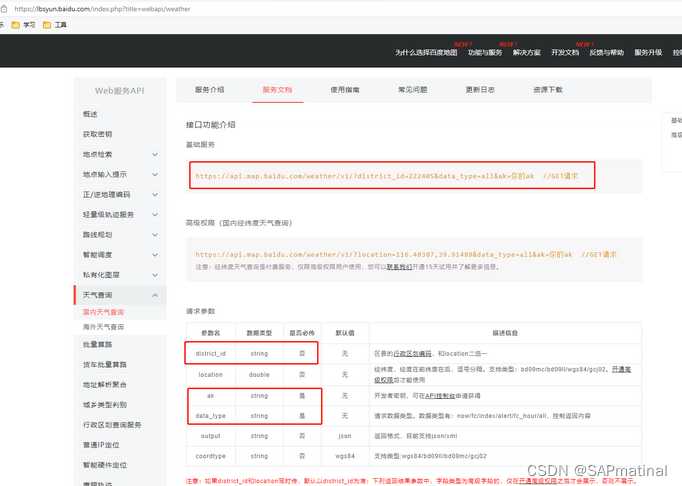Switch to the 服务文档 tab

[x=277, y=90]
